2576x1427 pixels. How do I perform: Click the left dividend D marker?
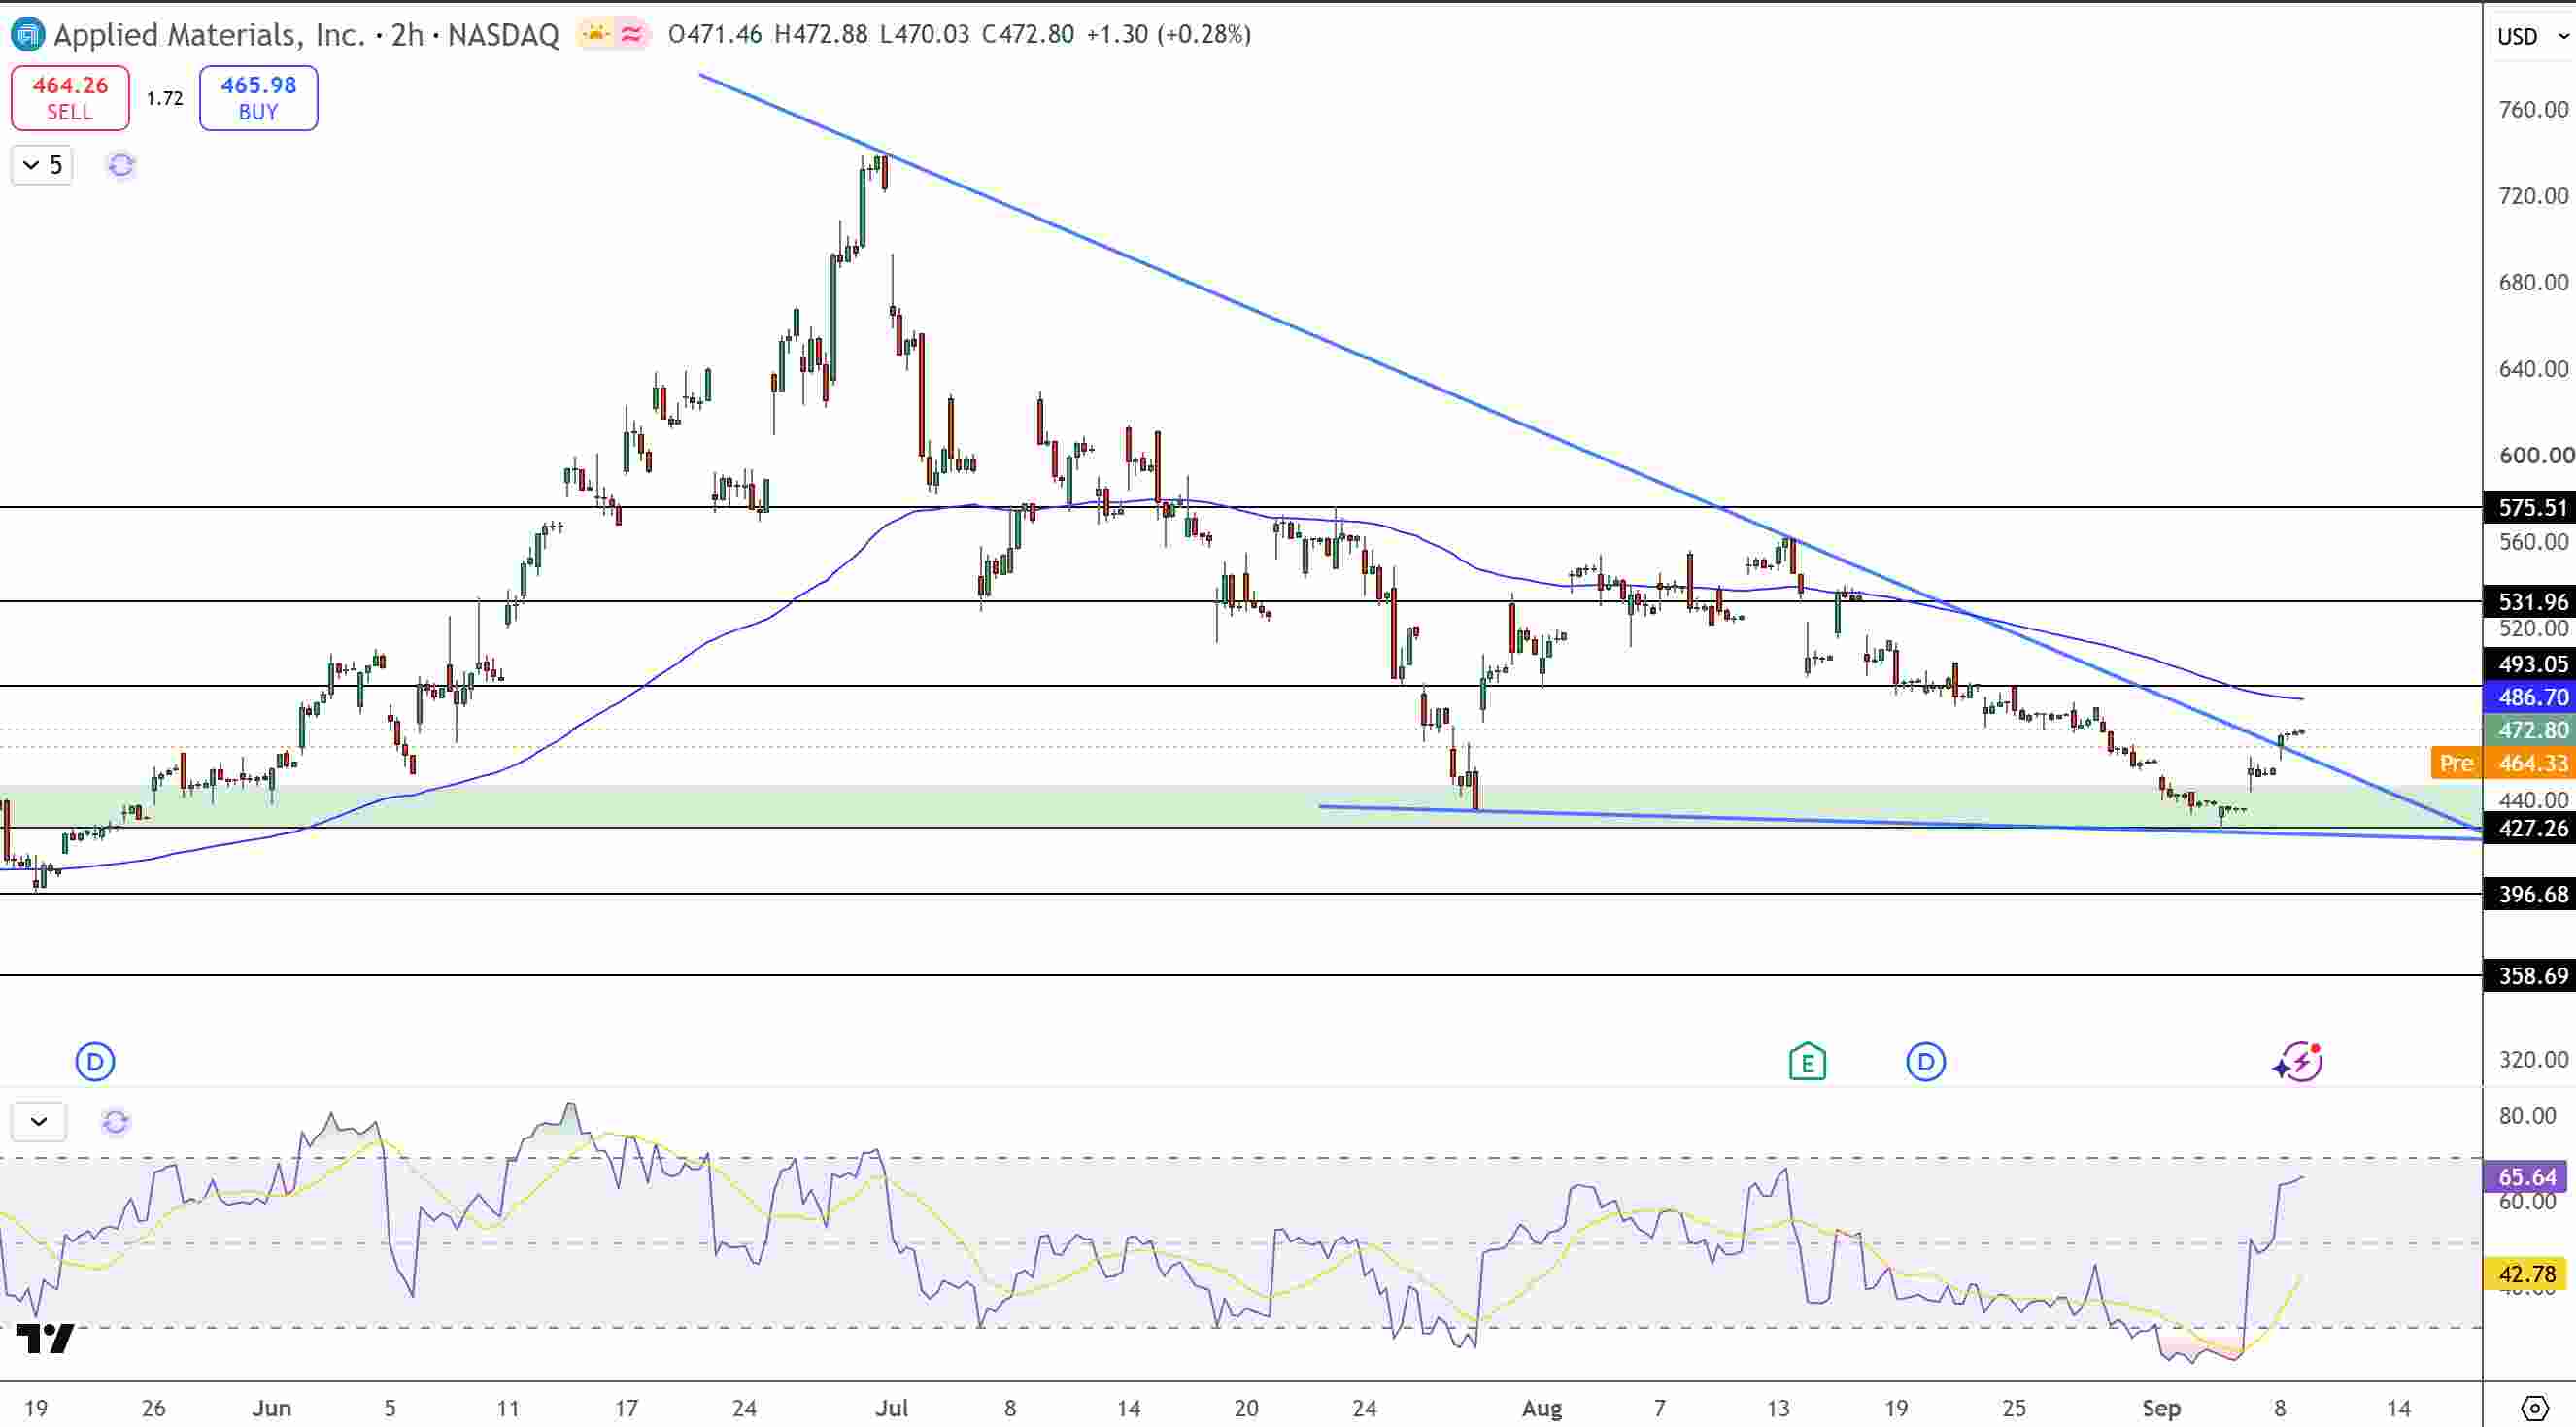pos(95,1061)
